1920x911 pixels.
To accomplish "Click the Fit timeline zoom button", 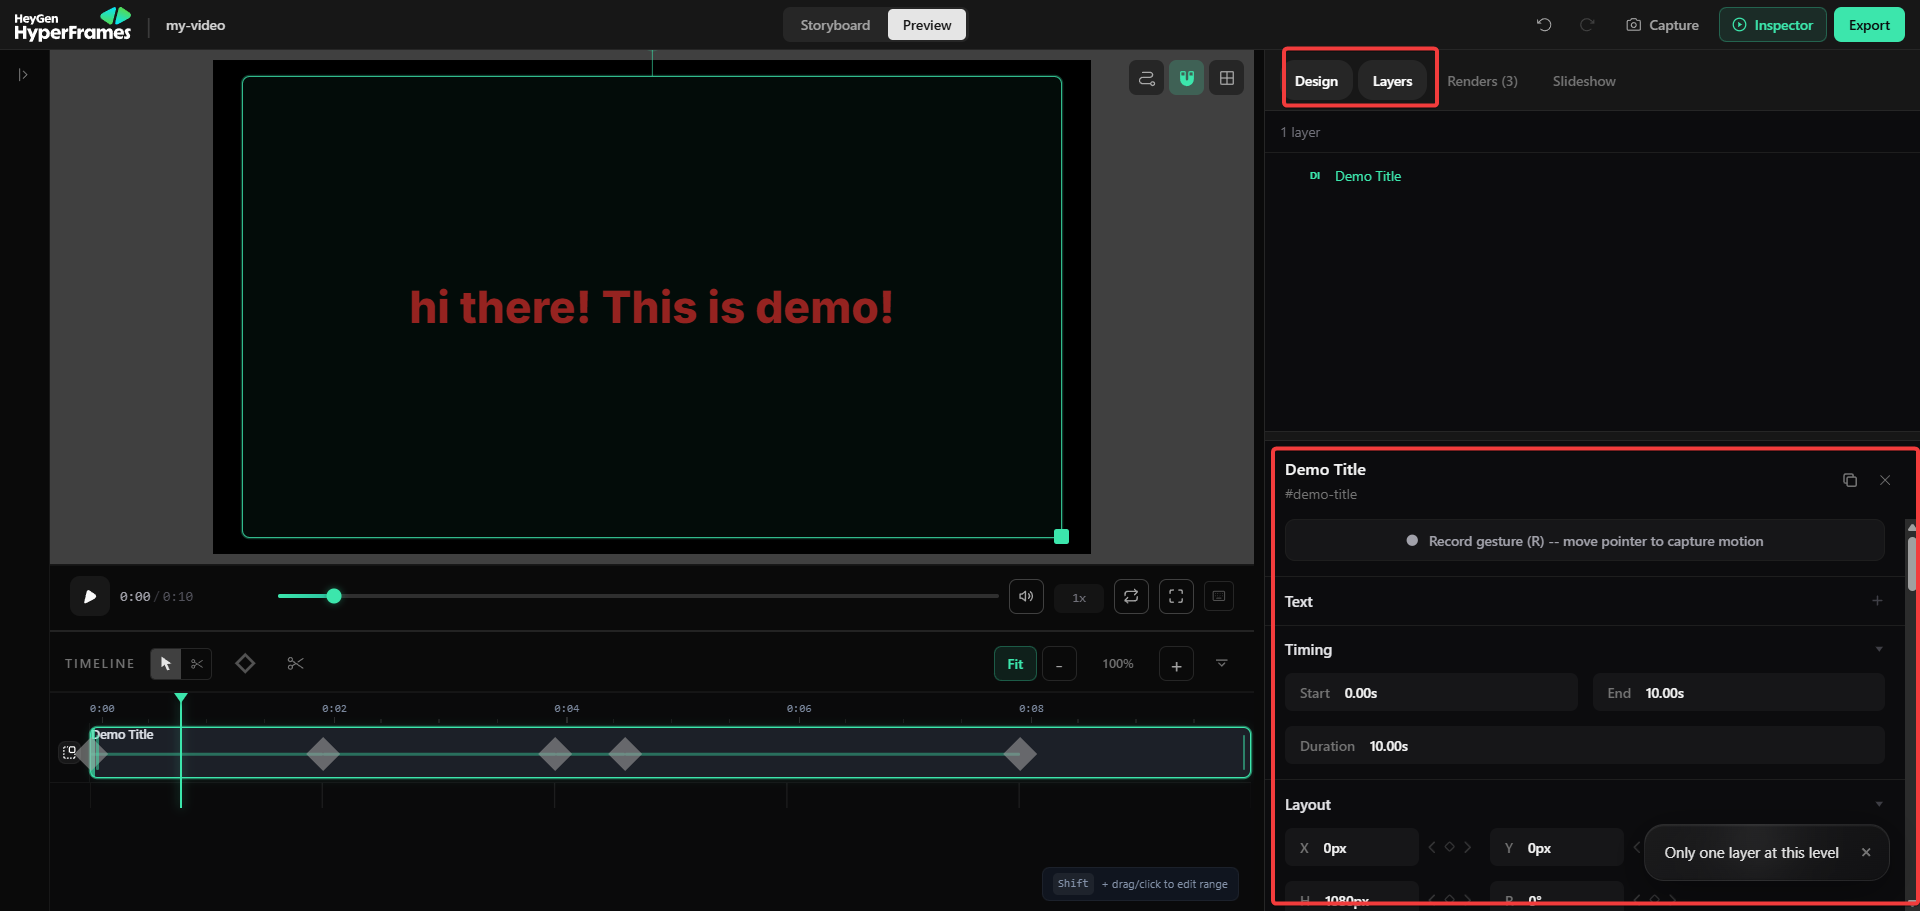I will point(1015,664).
